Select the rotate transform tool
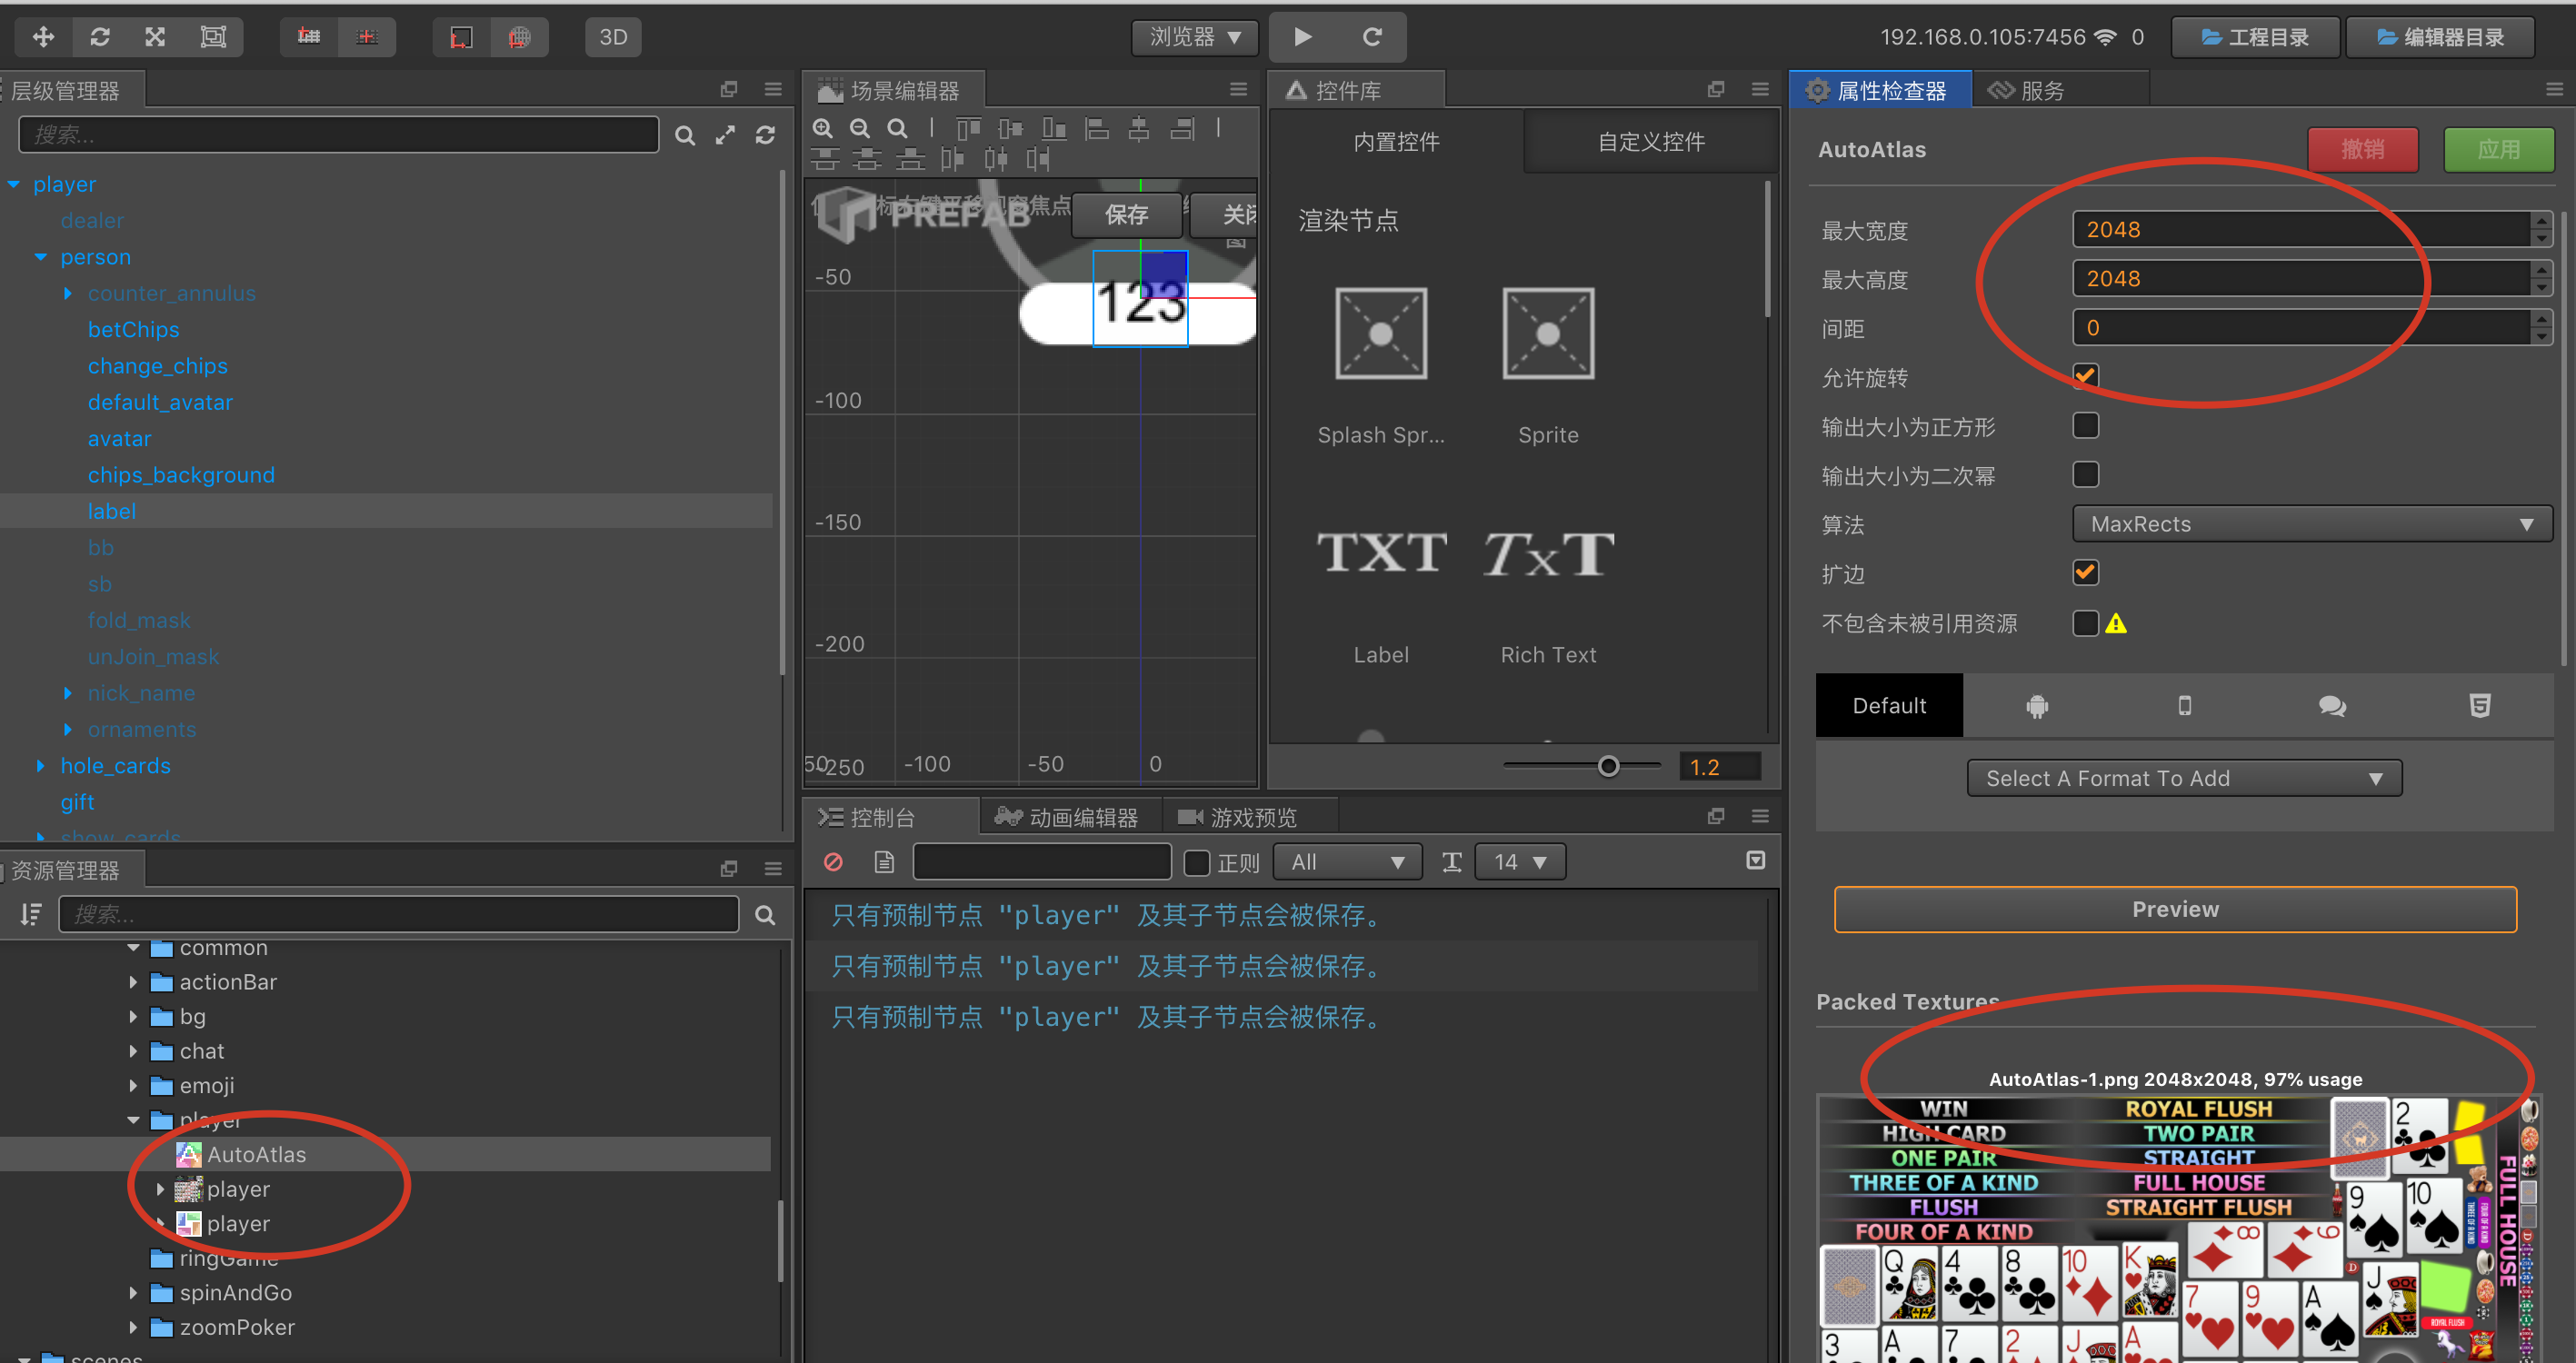This screenshot has height=1363, width=2576. [x=99, y=37]
